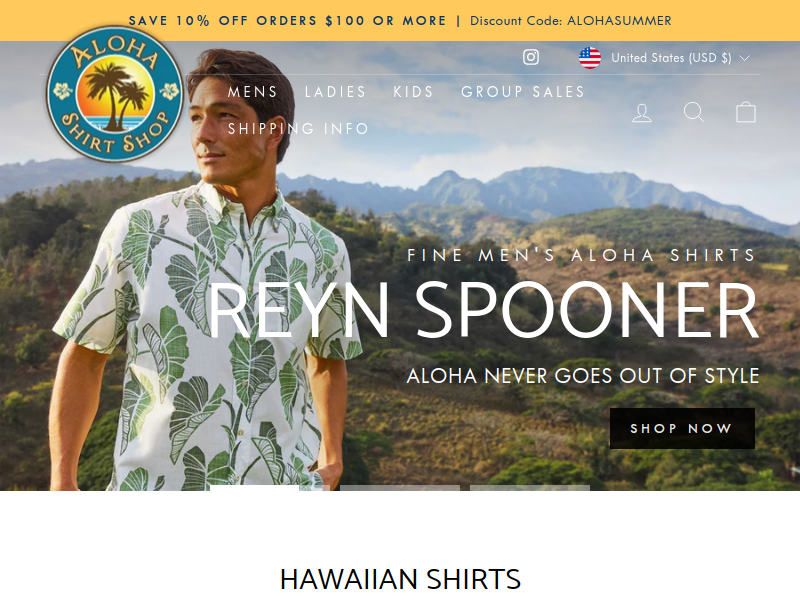Click the ALOHASUMMER discount announcement bar

(400, 20)
